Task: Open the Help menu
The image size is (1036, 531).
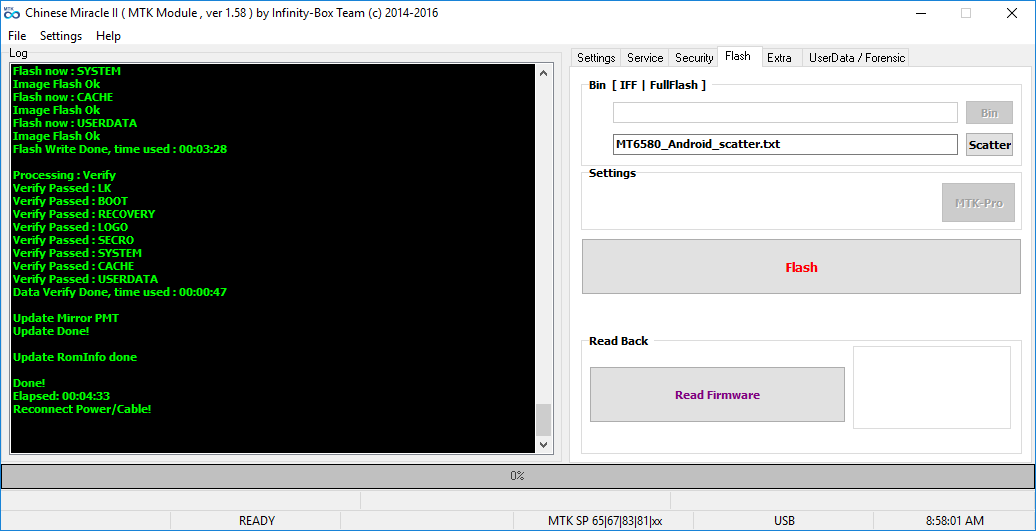Action: point(108,36)
